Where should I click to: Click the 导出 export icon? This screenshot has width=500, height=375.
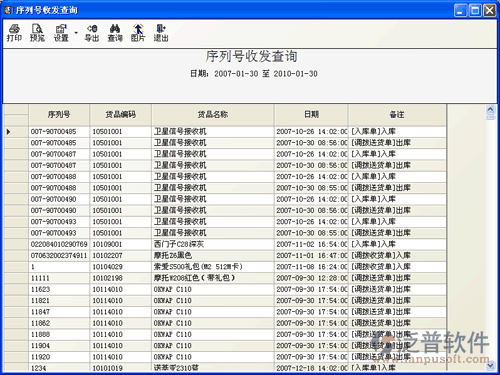[x=92, y=33]
